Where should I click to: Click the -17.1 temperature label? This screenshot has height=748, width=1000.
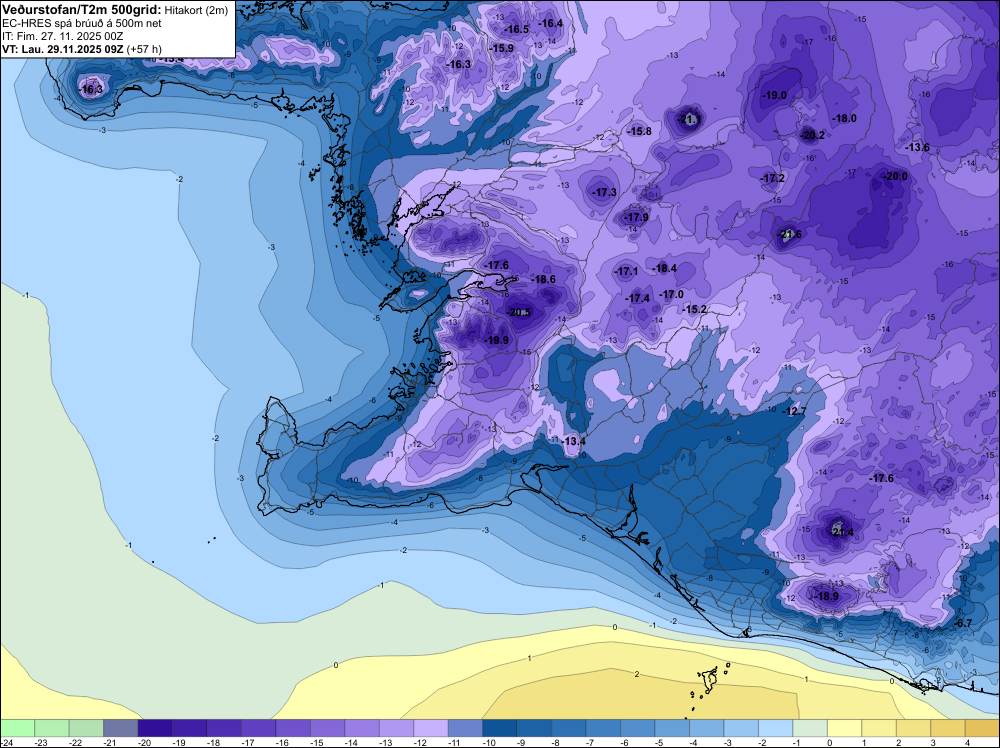click(x=626, y=272)
